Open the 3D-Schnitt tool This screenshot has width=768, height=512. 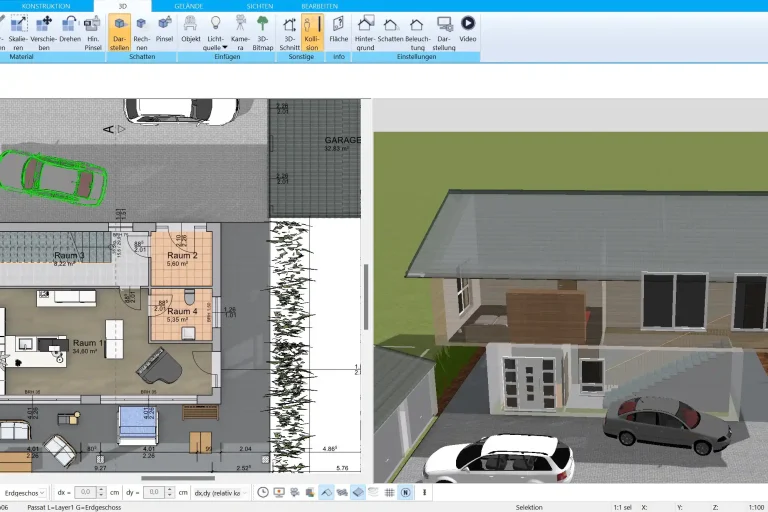click(x=289, y=32)
